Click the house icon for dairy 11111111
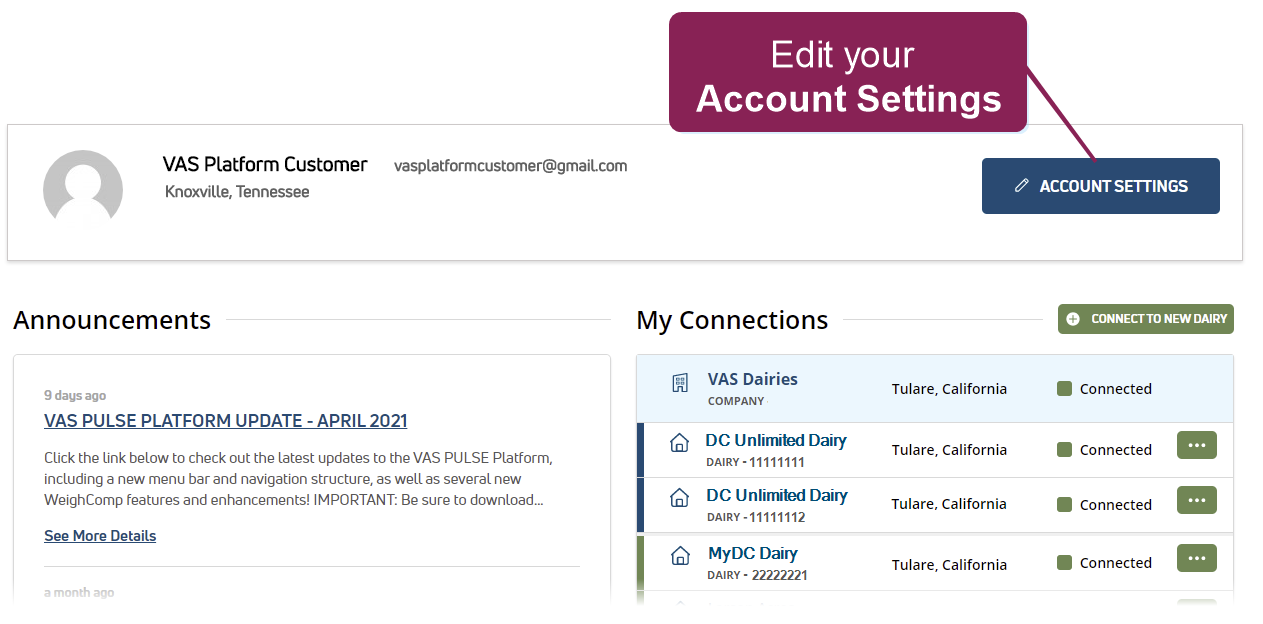Image resolution: width=1263 pixels, height=624 pixels. coord(679,442)
